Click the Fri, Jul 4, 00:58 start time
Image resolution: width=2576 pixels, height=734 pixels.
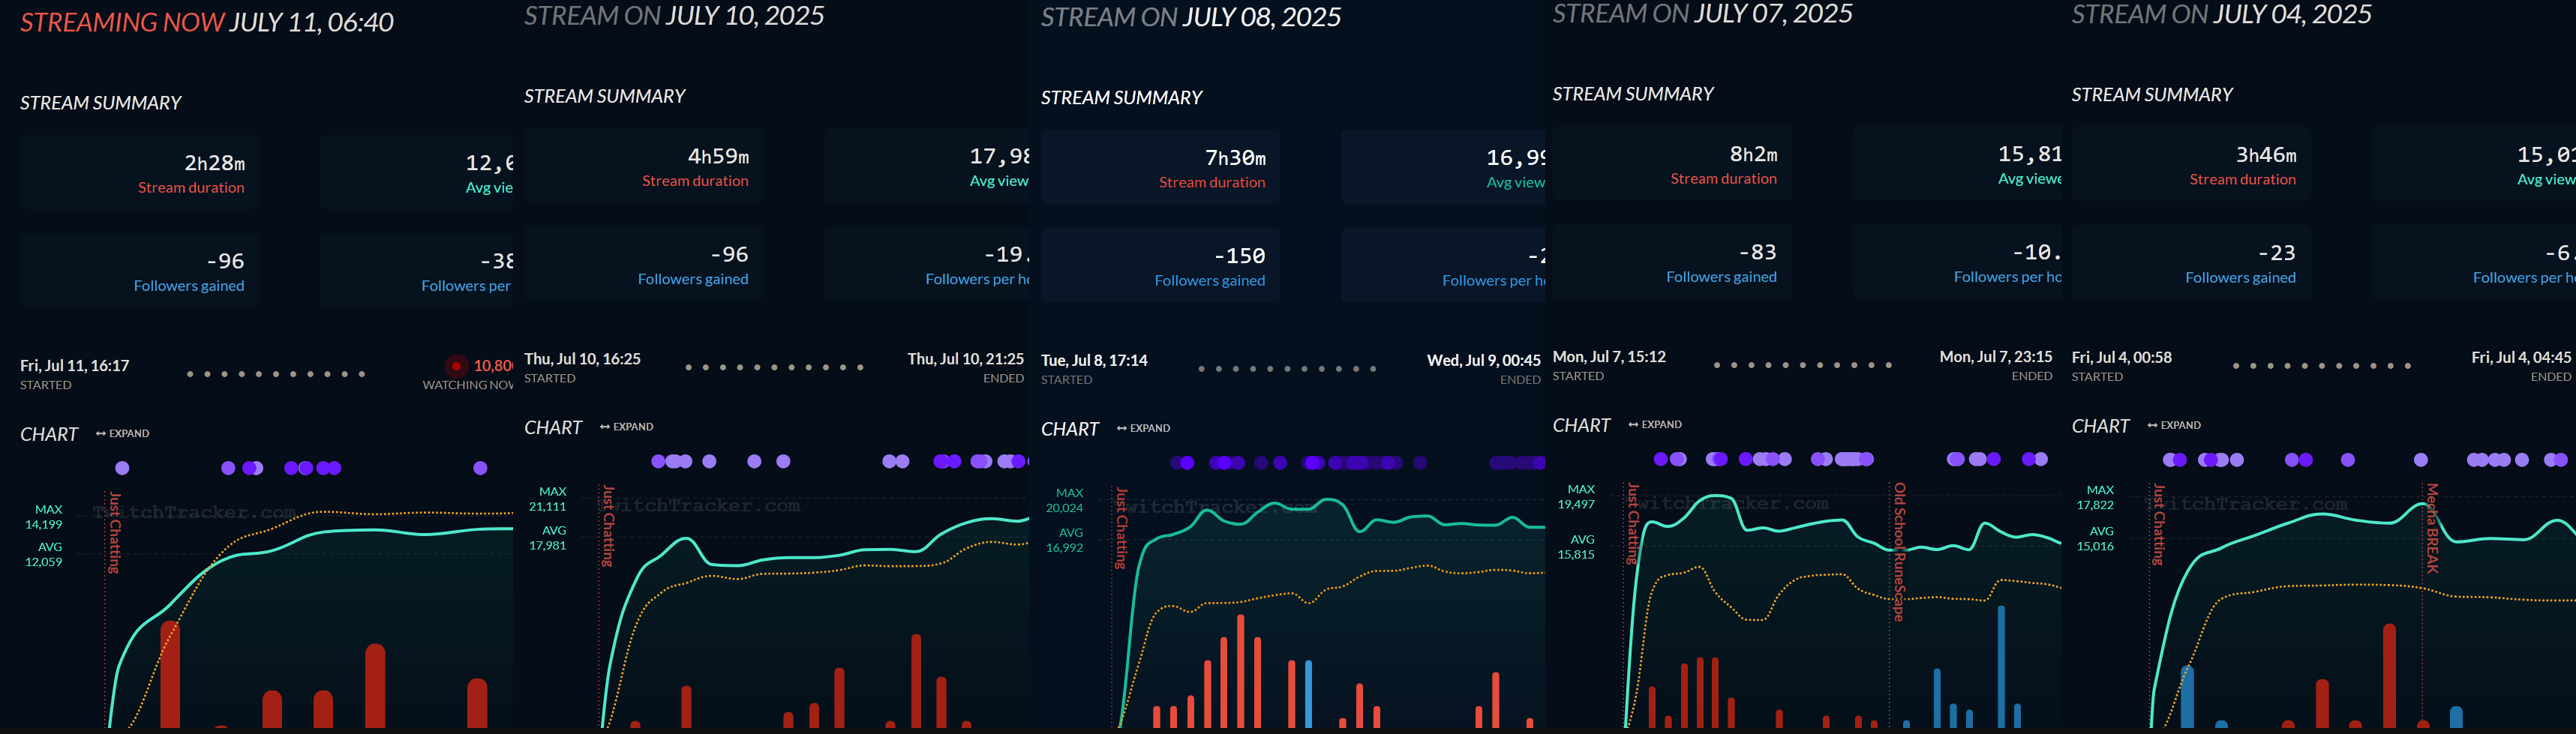coord(2122,358)
